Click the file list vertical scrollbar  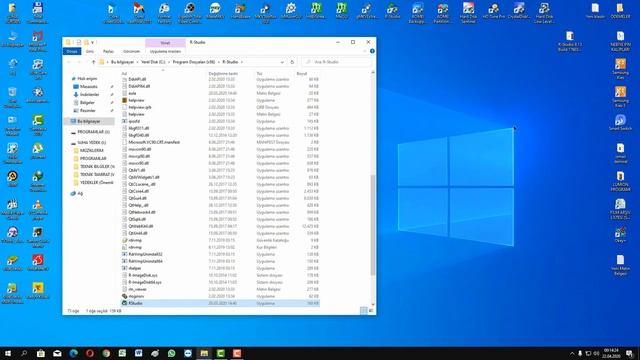tap(373, 224)
